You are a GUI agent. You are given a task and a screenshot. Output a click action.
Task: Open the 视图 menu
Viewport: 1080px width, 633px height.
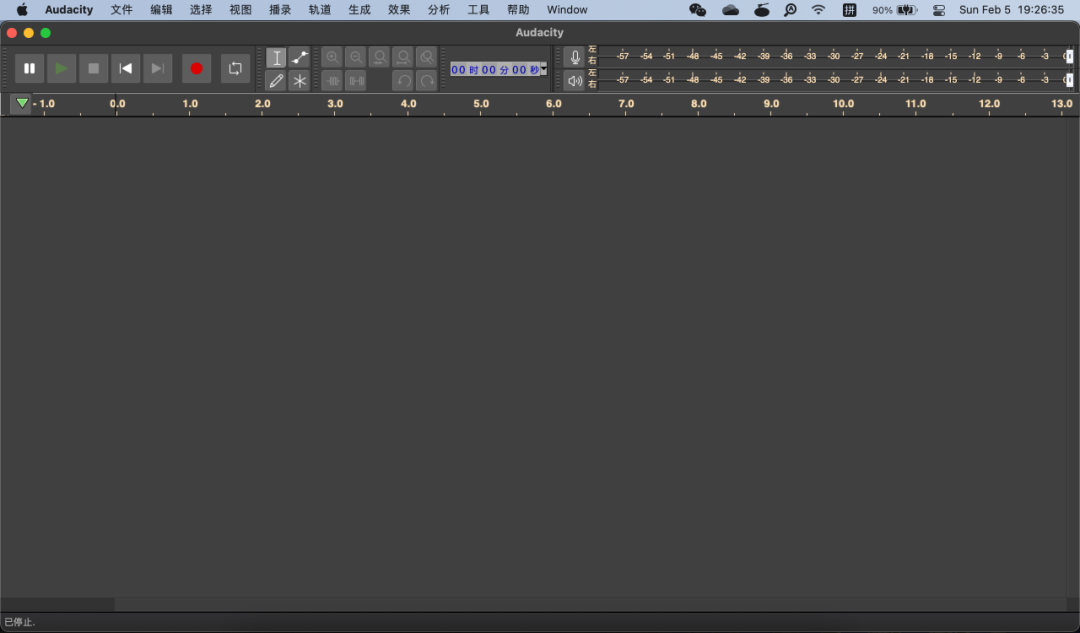point(240,10)
